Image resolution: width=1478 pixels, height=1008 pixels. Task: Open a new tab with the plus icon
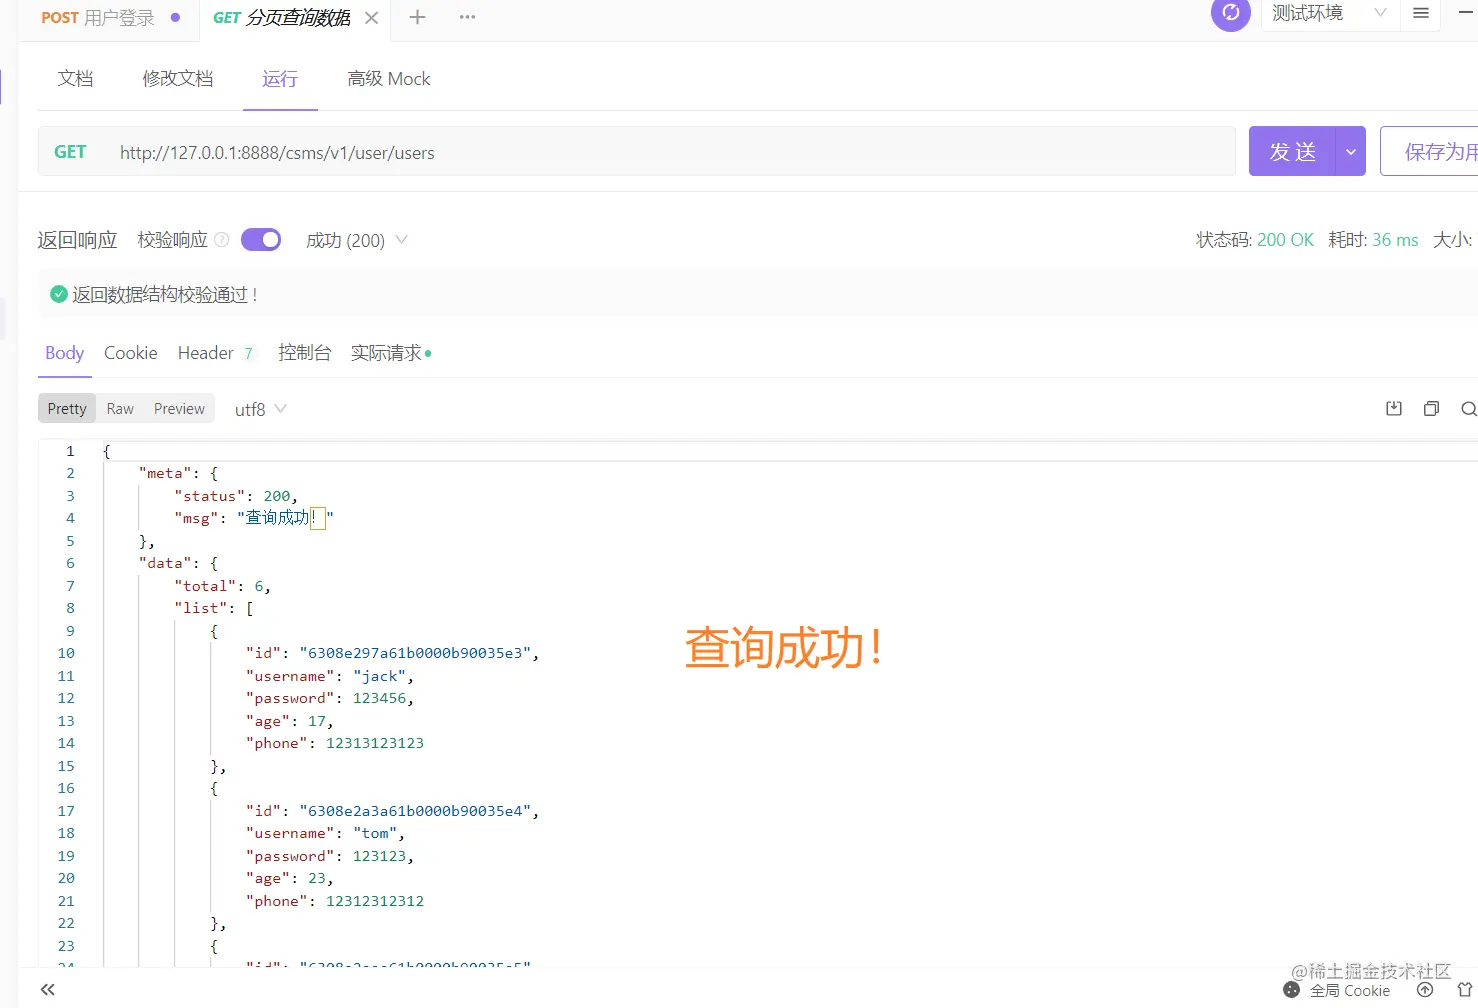click(x=418, y=17)
